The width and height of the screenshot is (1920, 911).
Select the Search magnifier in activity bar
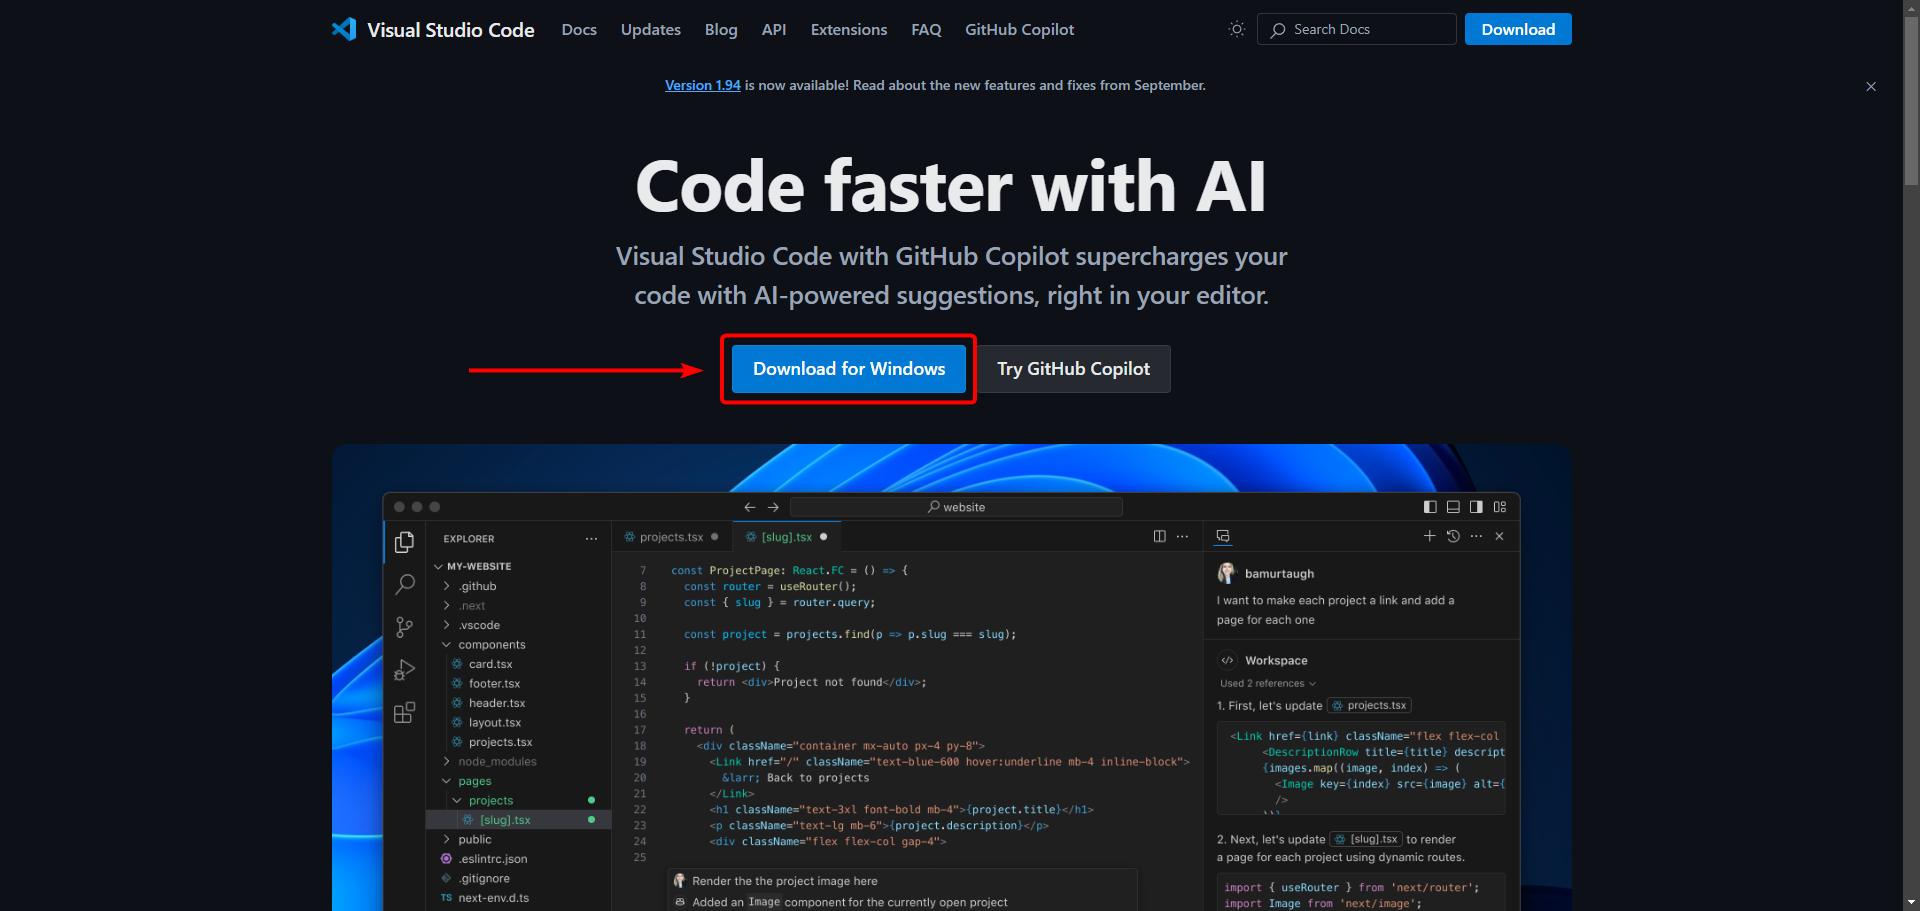pyautogui.click(x=404, y=584)
